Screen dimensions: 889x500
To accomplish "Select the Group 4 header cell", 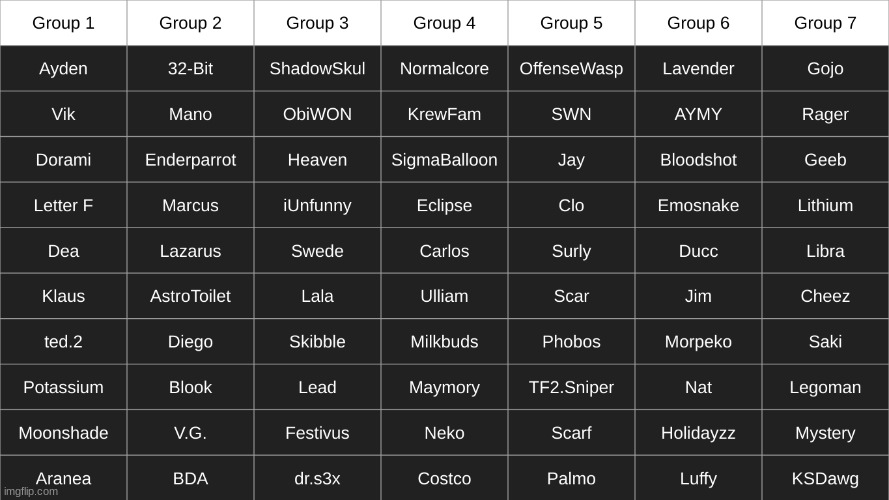I will 444,23.
